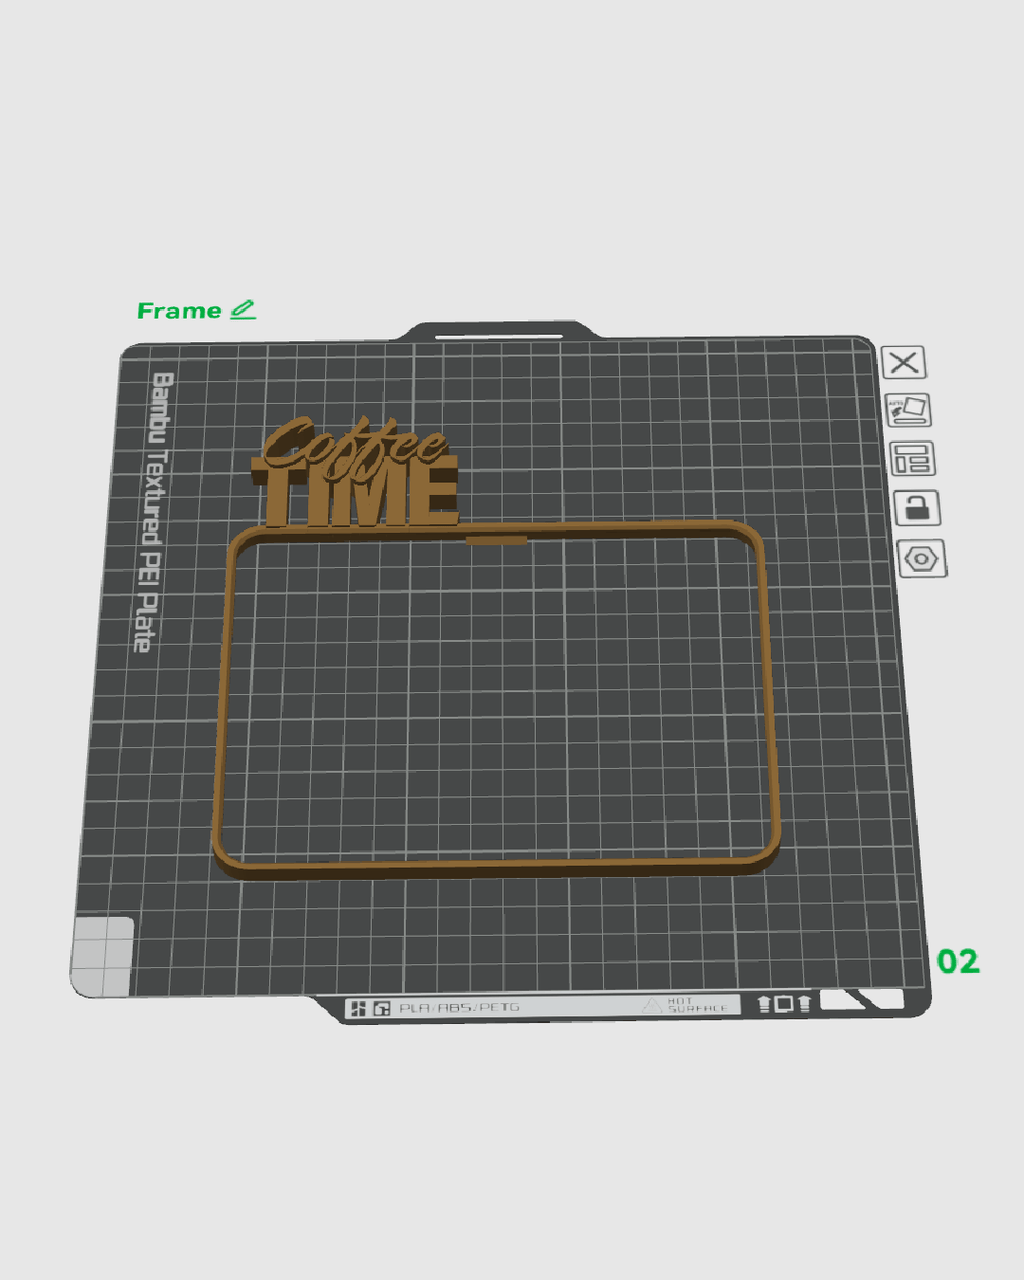Click the small tab atop the frame

point(496,541)
